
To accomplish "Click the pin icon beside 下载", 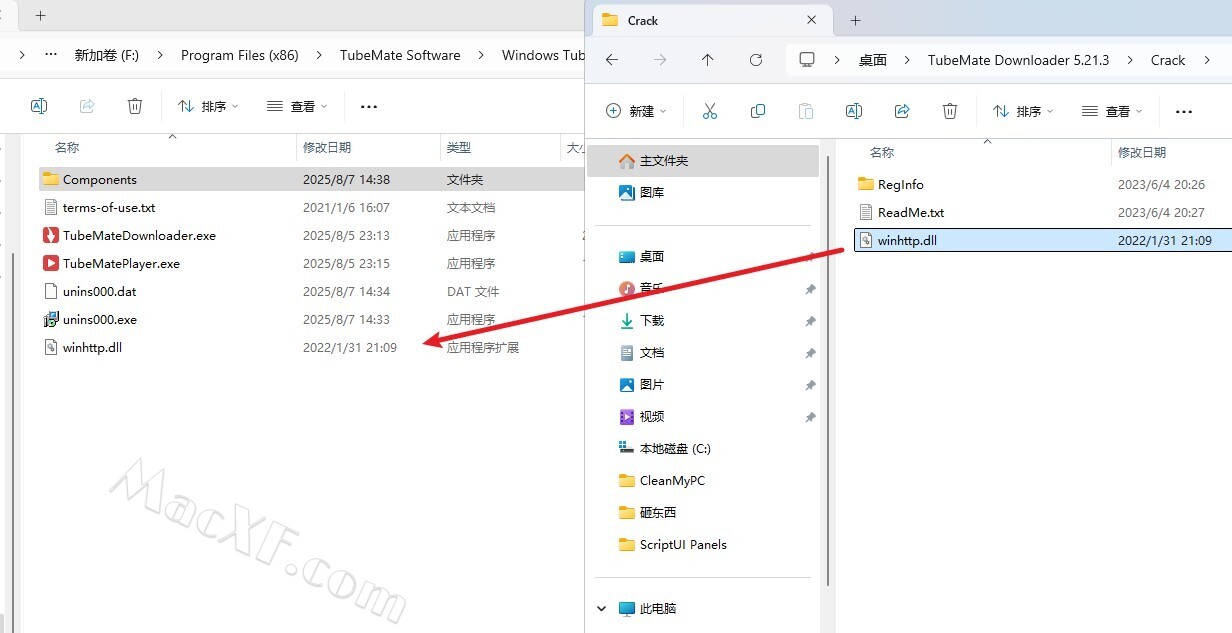I will click(x=810, y=321).
